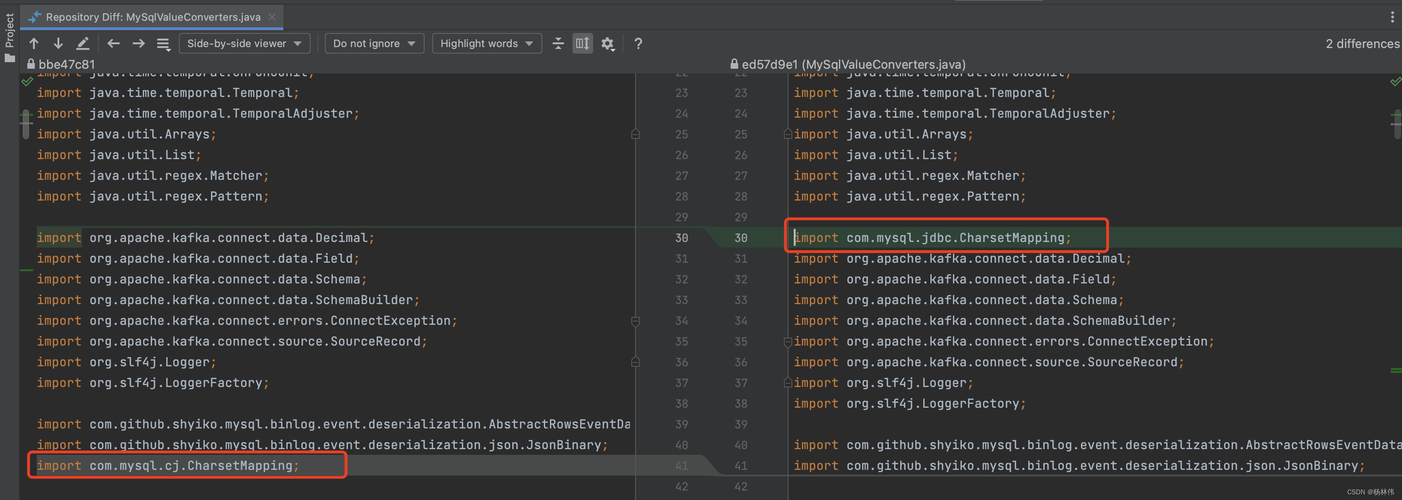Open diff settings gear icon

608,44
